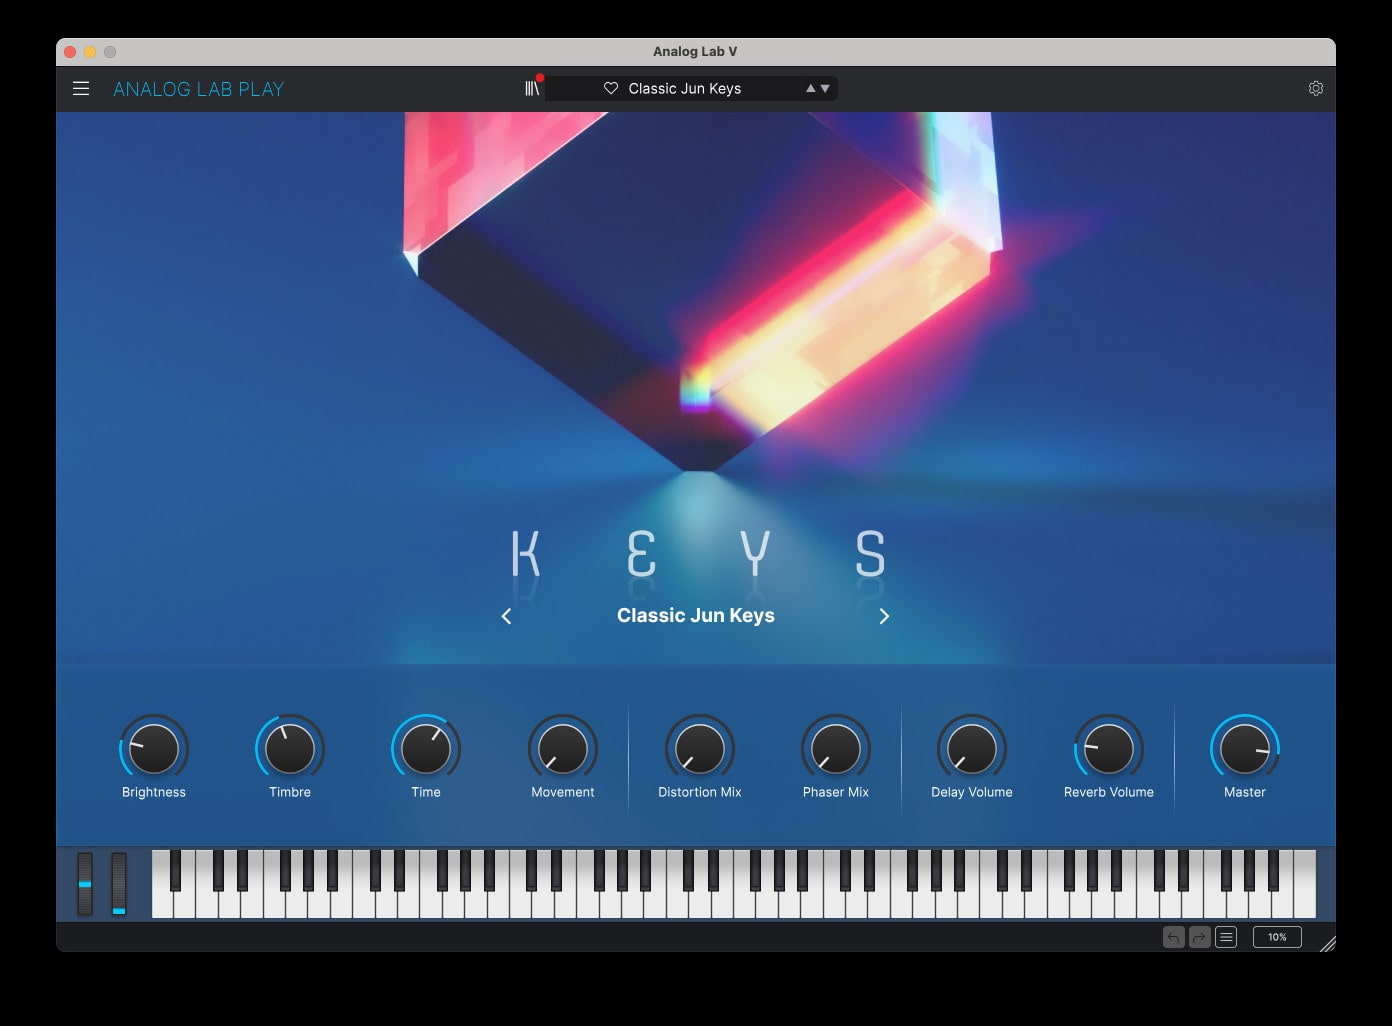Click the Phaser Mix knob
The width and height of the screenshot is (1392, 1026).
836,748
